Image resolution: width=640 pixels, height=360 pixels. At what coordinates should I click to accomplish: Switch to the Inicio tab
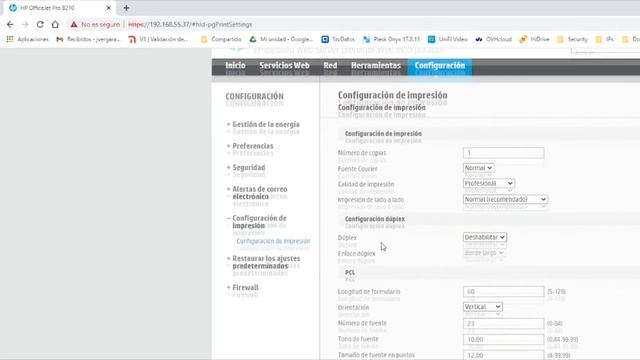[x=236, y=66]
